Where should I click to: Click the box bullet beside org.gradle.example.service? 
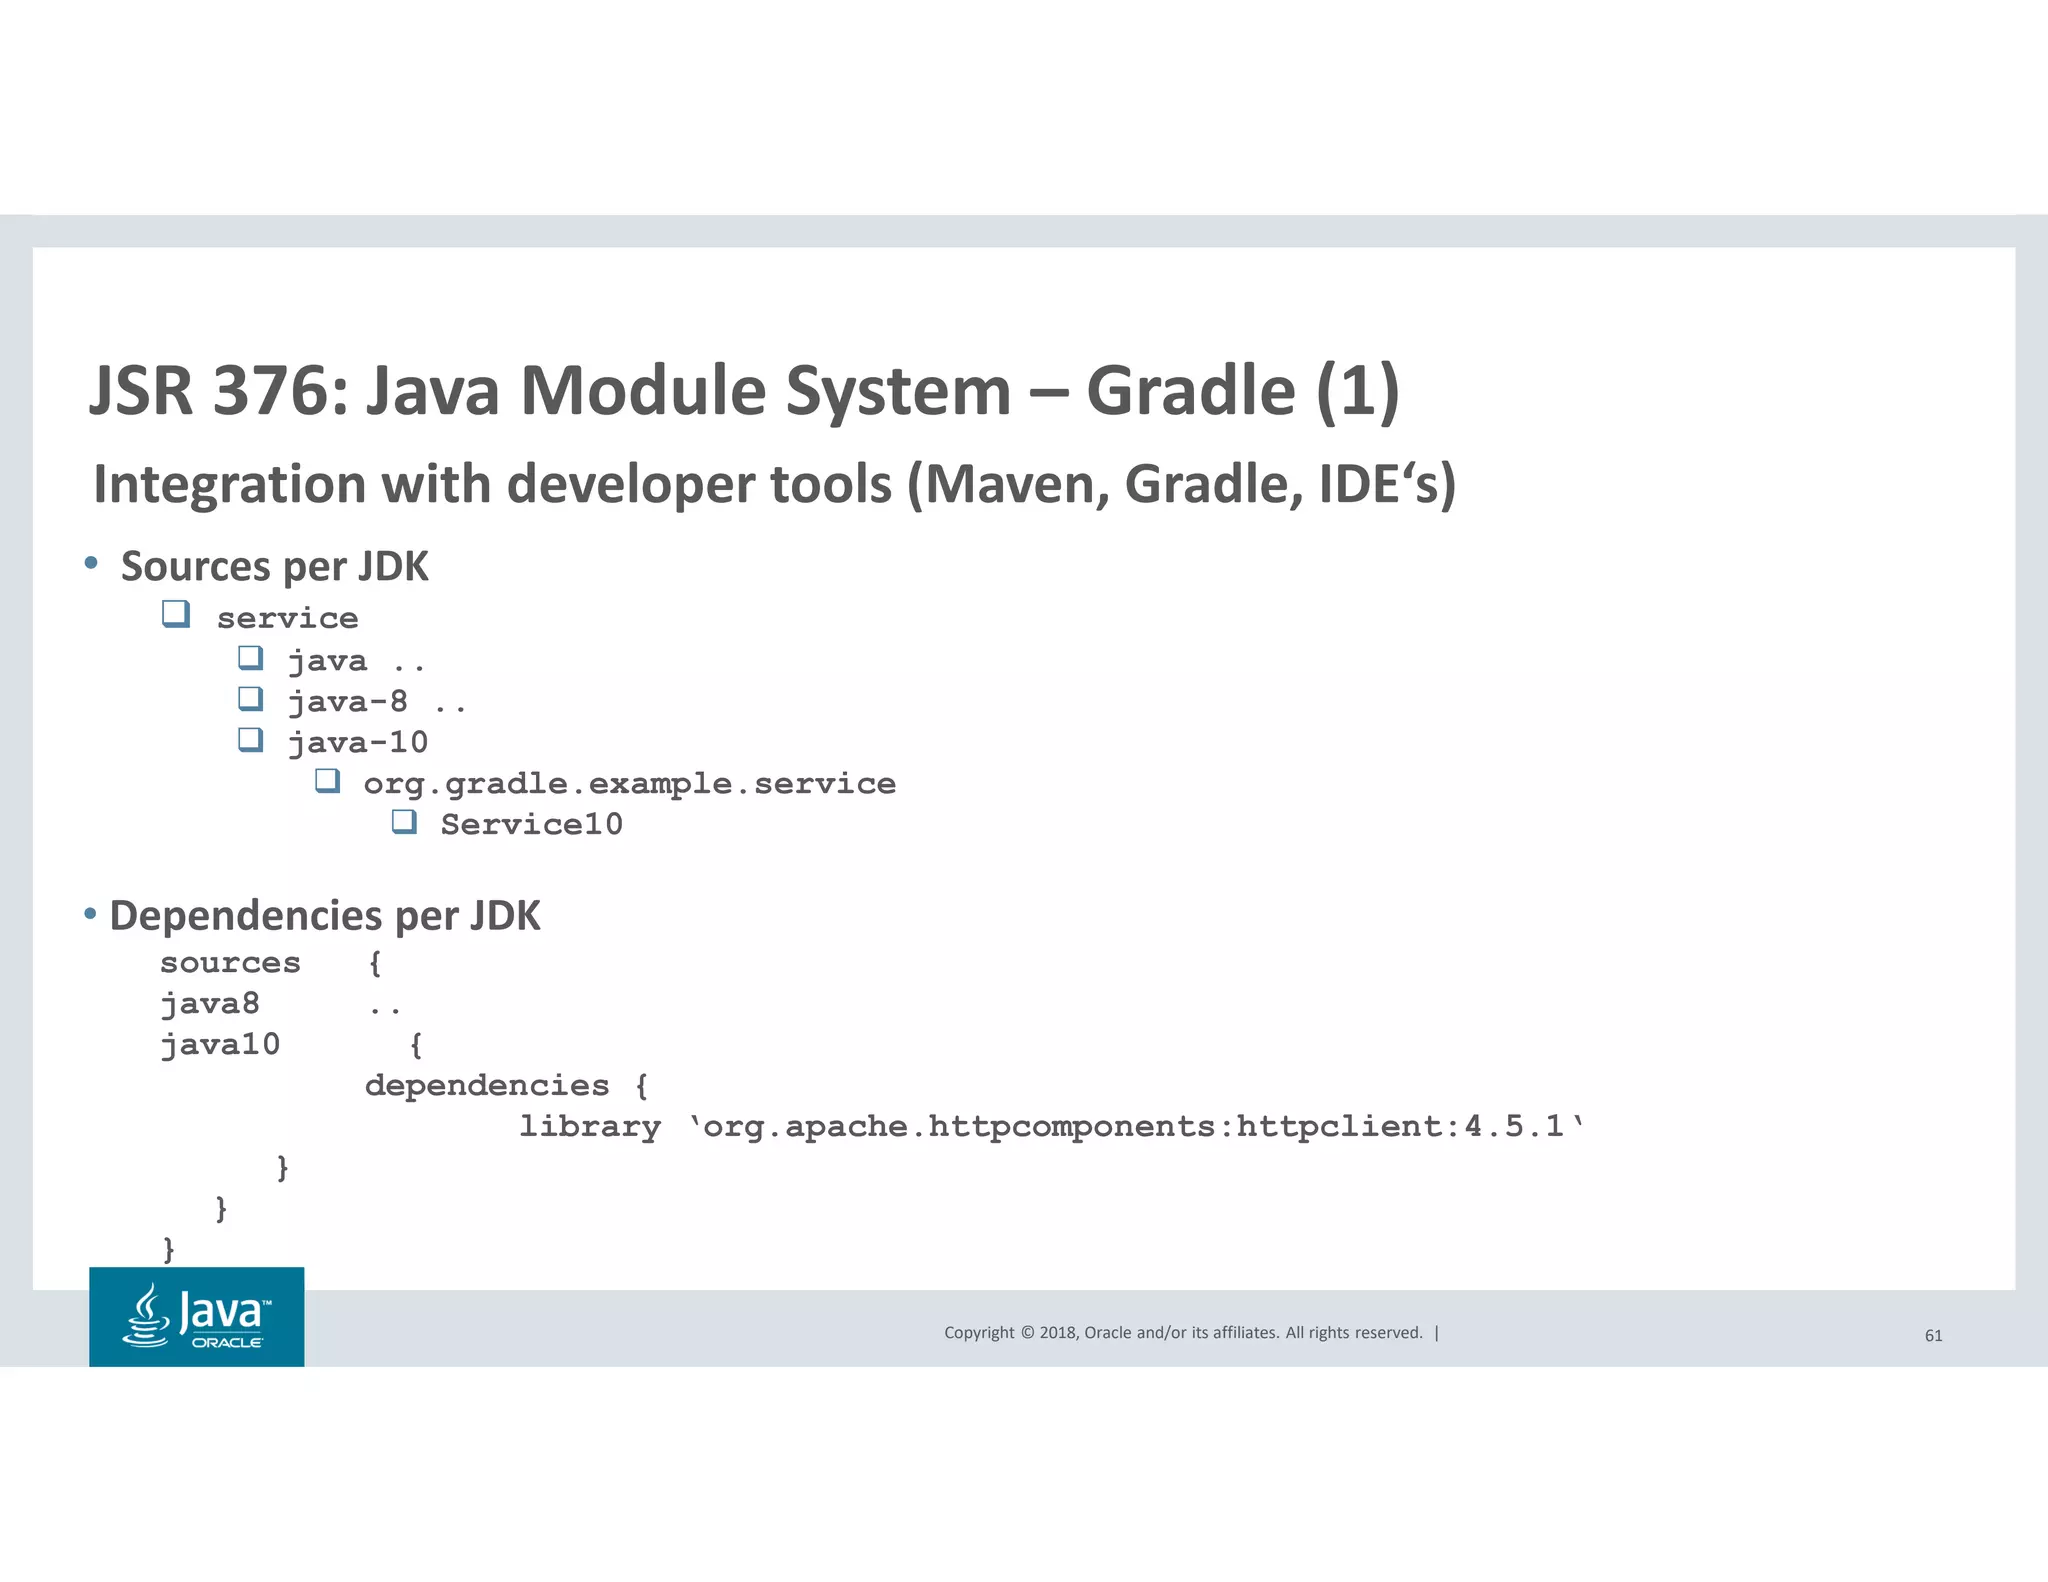pos(327,780)
